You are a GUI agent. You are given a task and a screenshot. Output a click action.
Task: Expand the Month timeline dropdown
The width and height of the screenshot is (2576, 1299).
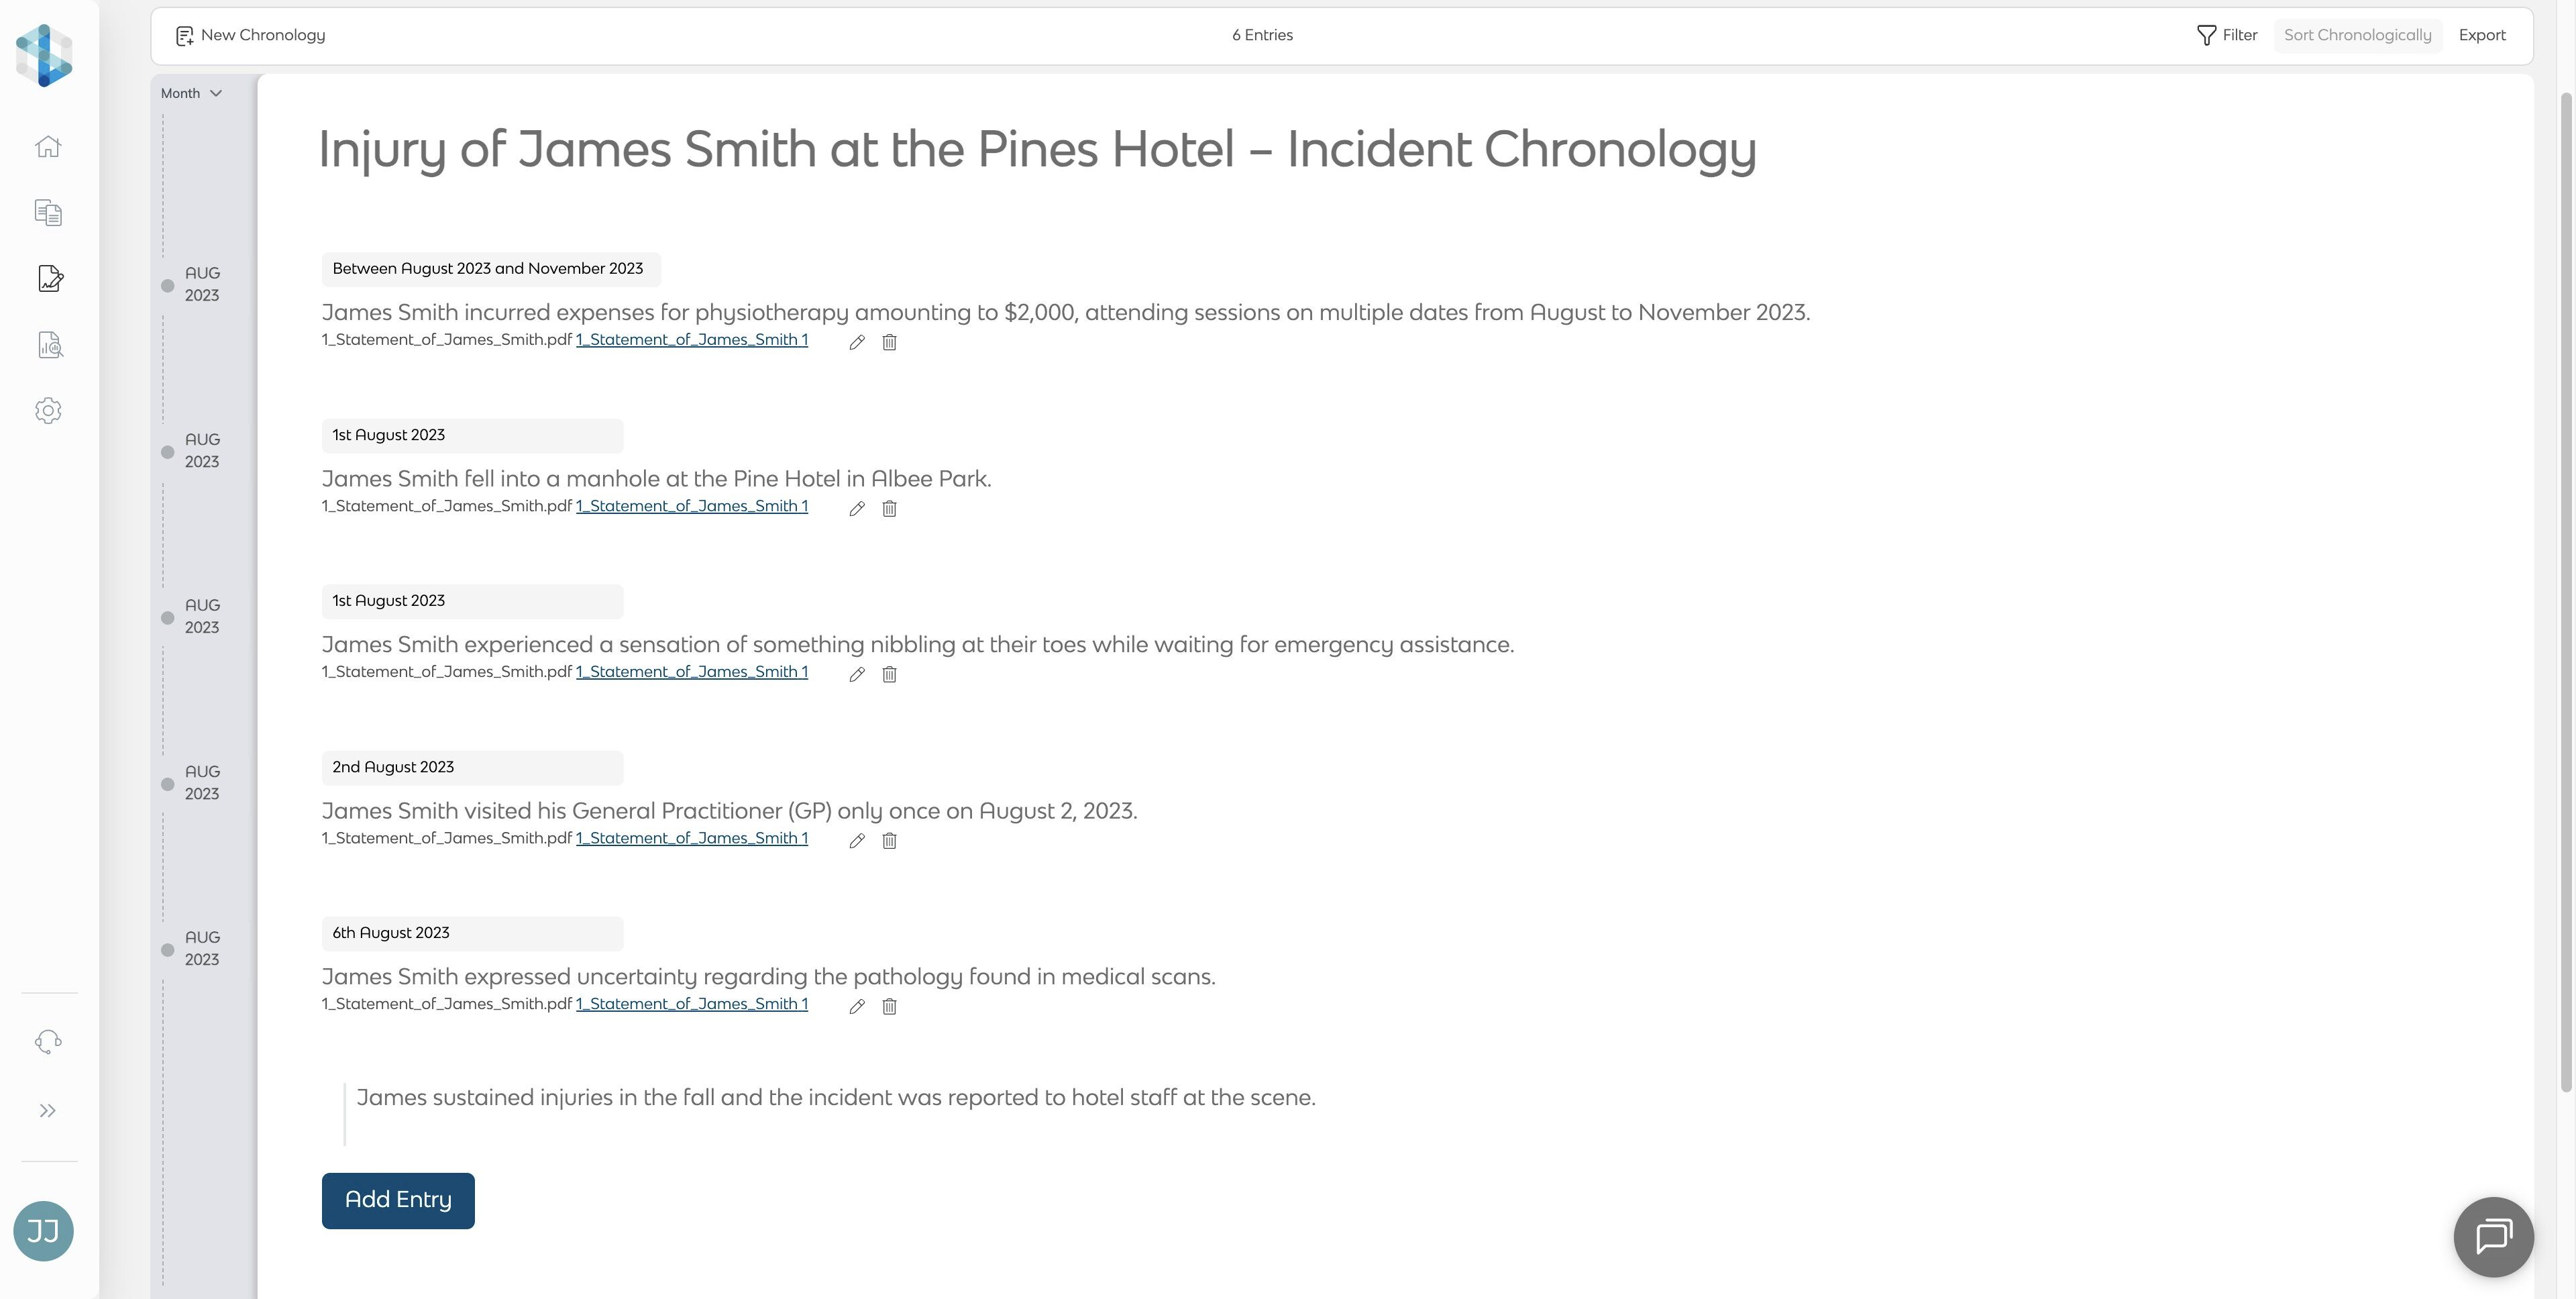191,93
